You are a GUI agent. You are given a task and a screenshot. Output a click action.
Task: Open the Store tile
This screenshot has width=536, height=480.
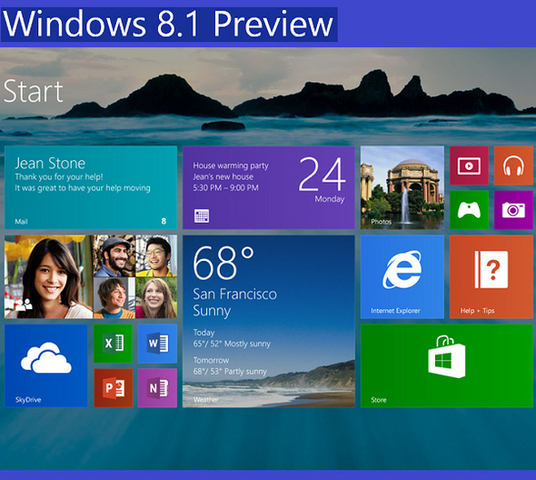tap(447, 366)
